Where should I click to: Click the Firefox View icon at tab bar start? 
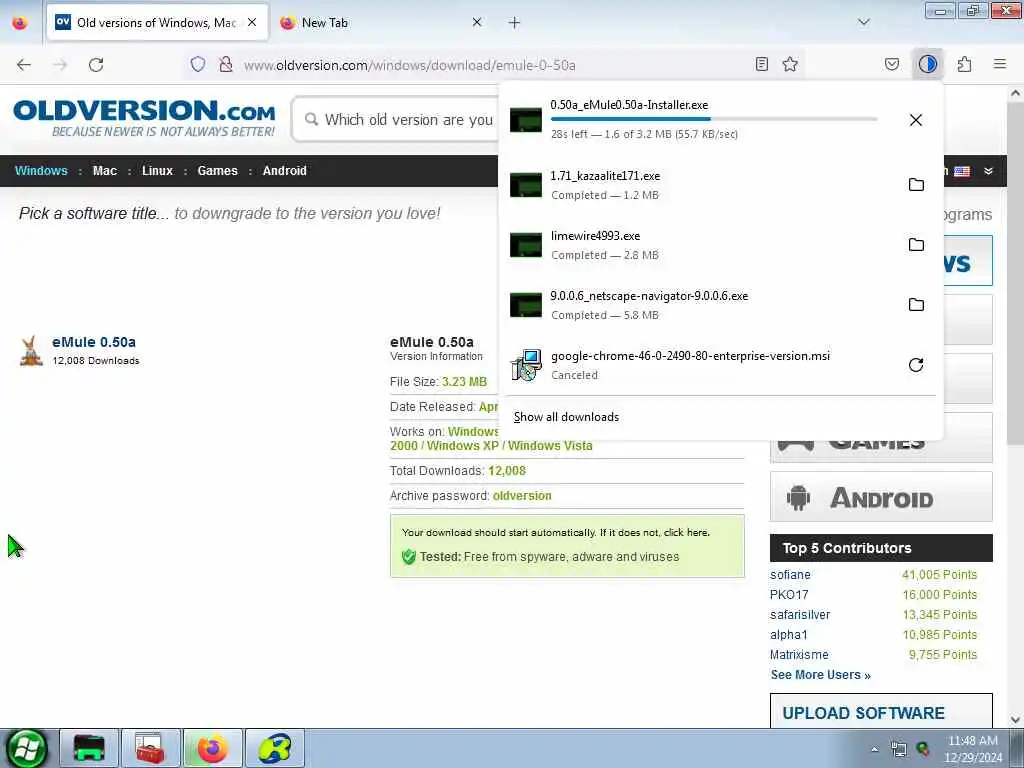click(x=20, y=22)
